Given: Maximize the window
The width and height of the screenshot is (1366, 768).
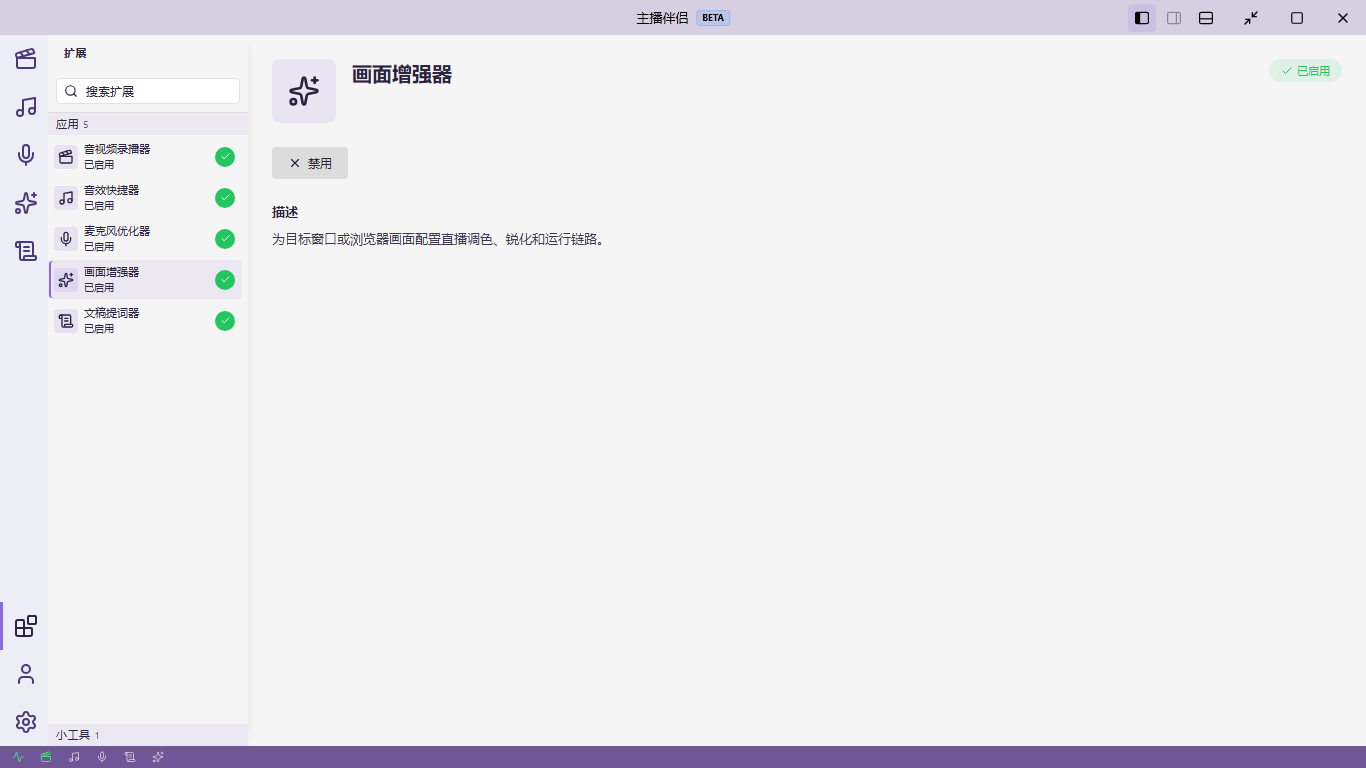Looking at the screenshot, I should pyautogui.click(x=1297, y=18).
